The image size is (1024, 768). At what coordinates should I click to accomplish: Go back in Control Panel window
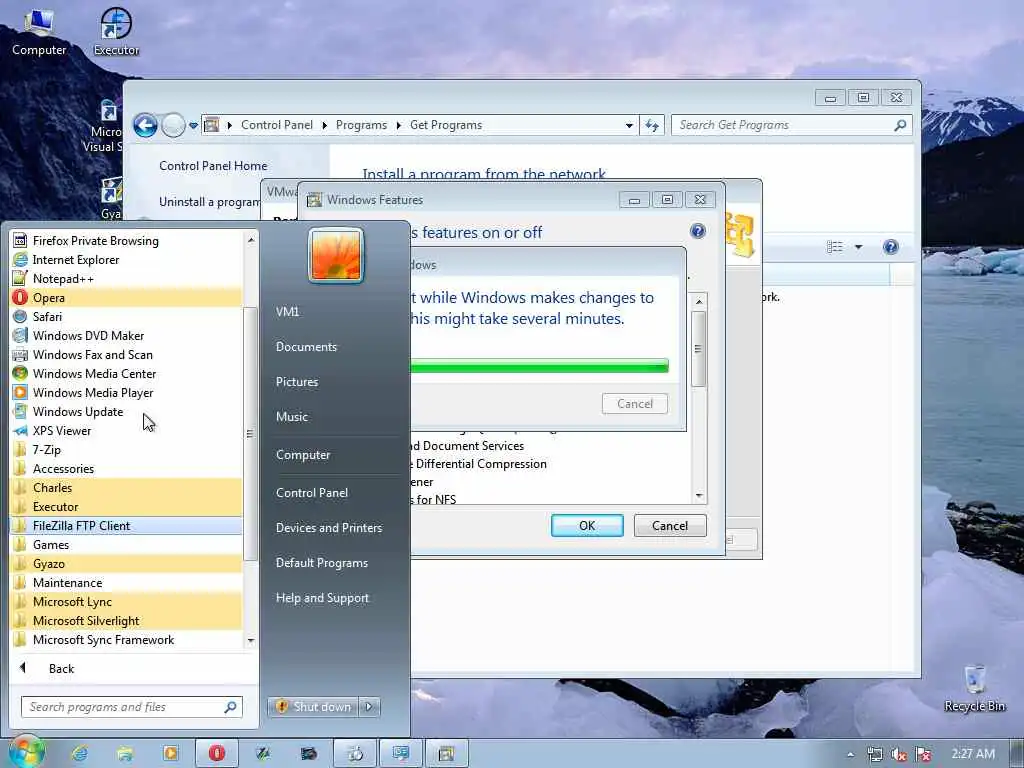coord(145,125)
